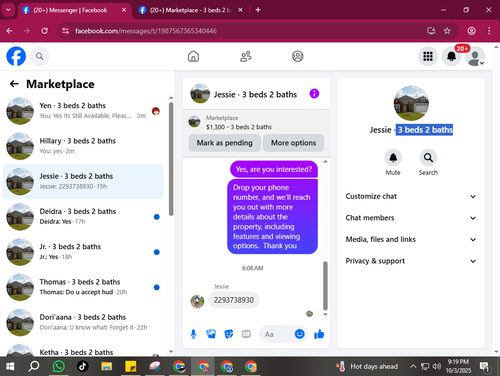Open More options for the listing
Screen dimensions: 500x376
293,143
